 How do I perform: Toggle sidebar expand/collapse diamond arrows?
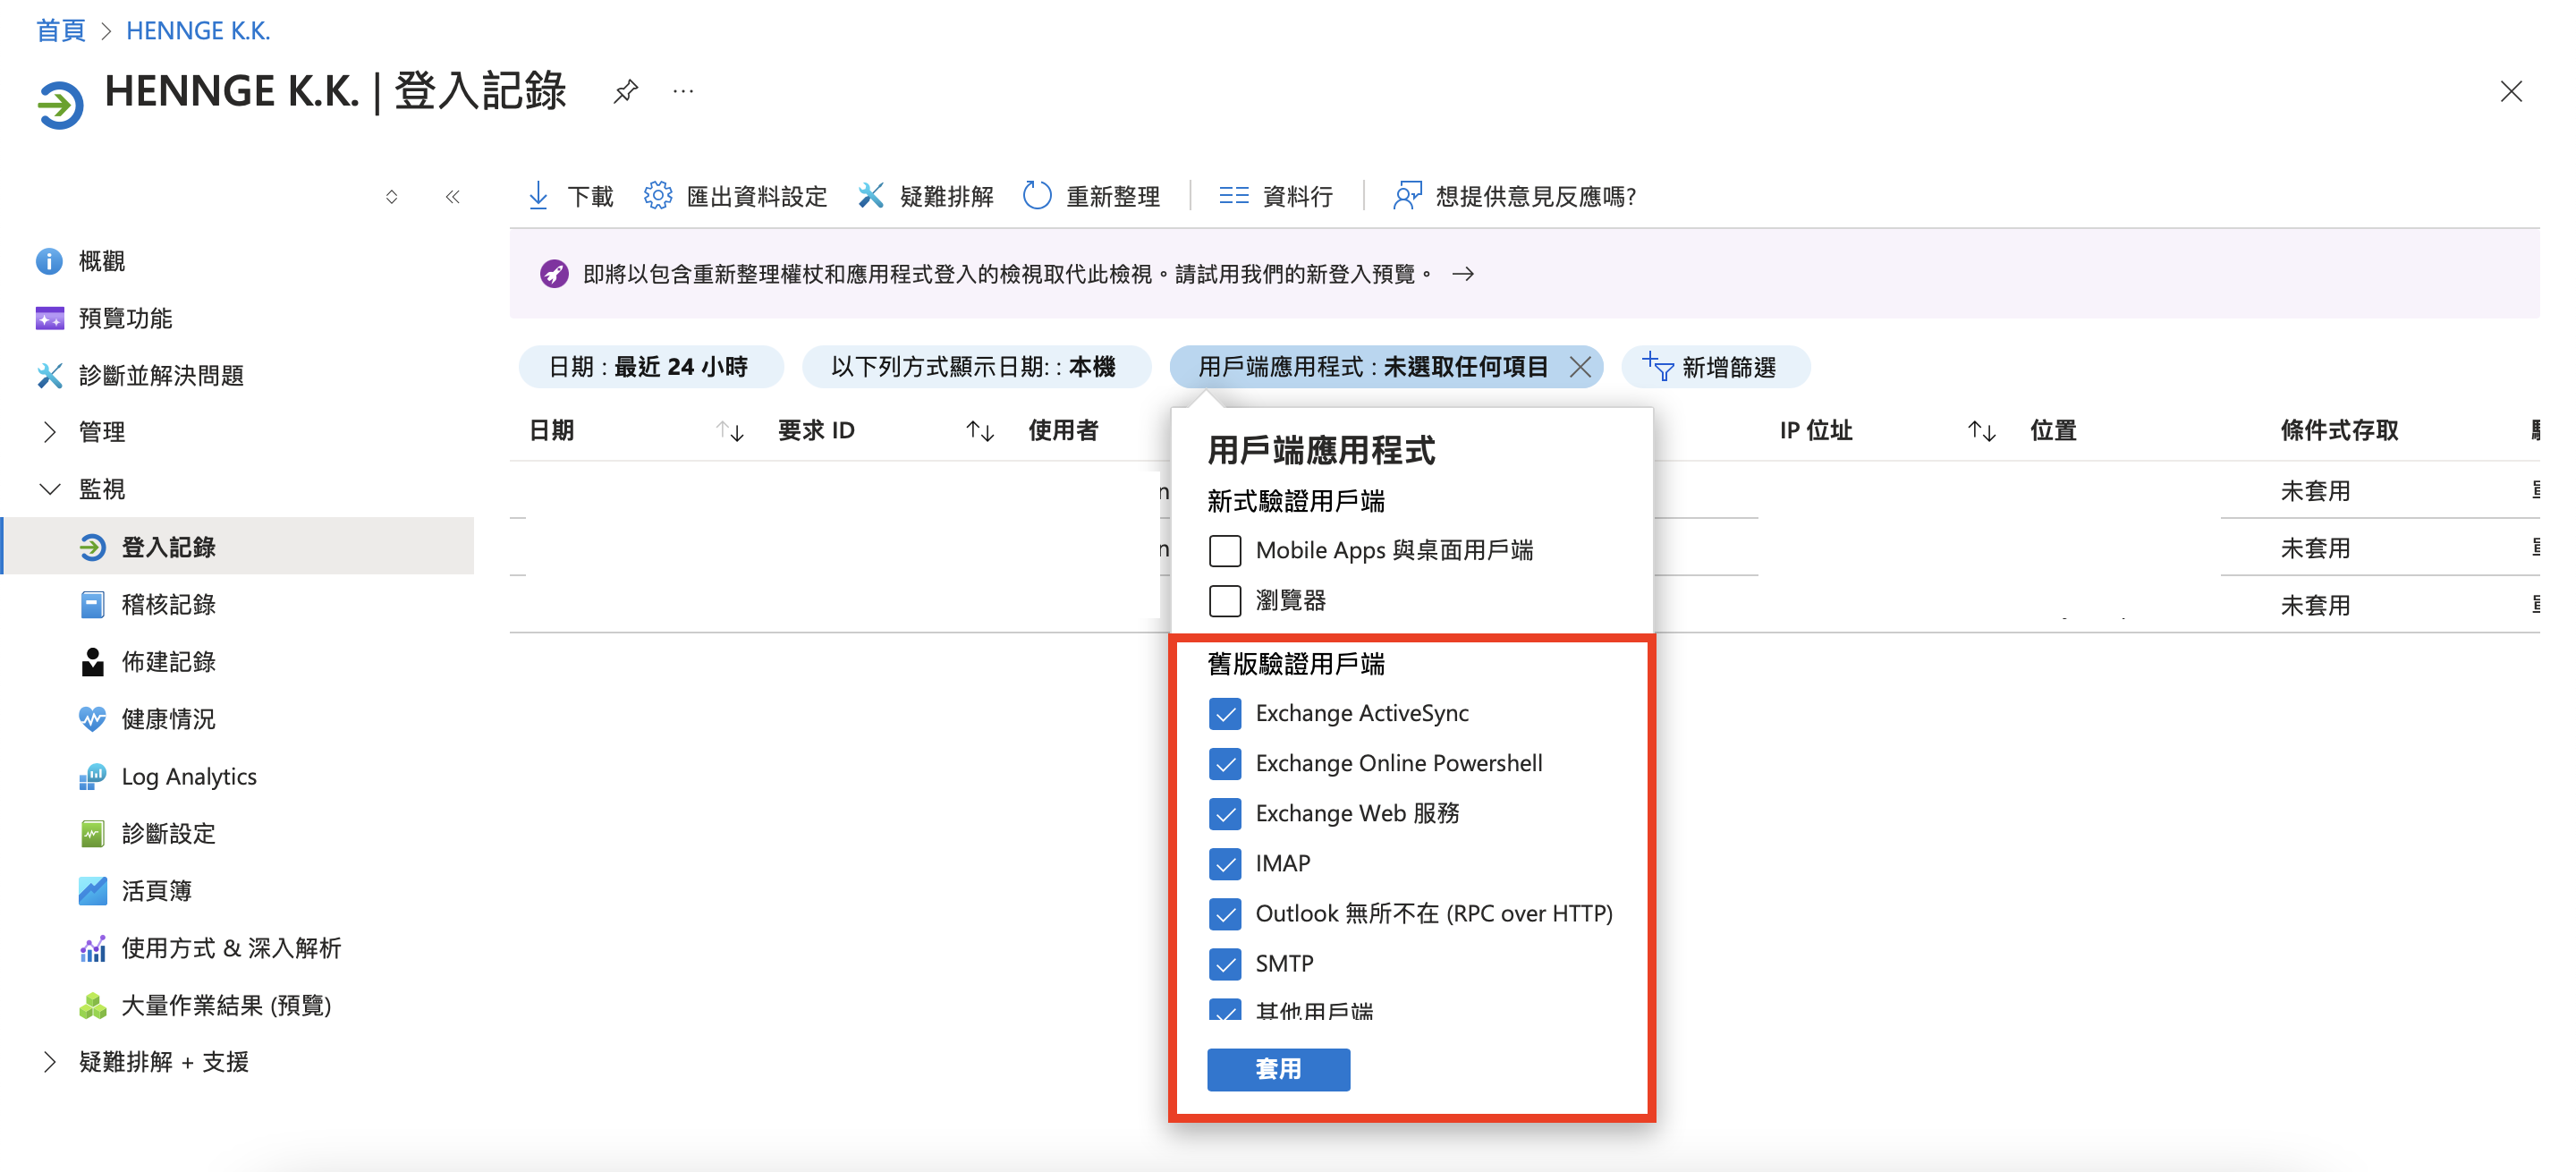pos(391,196)
